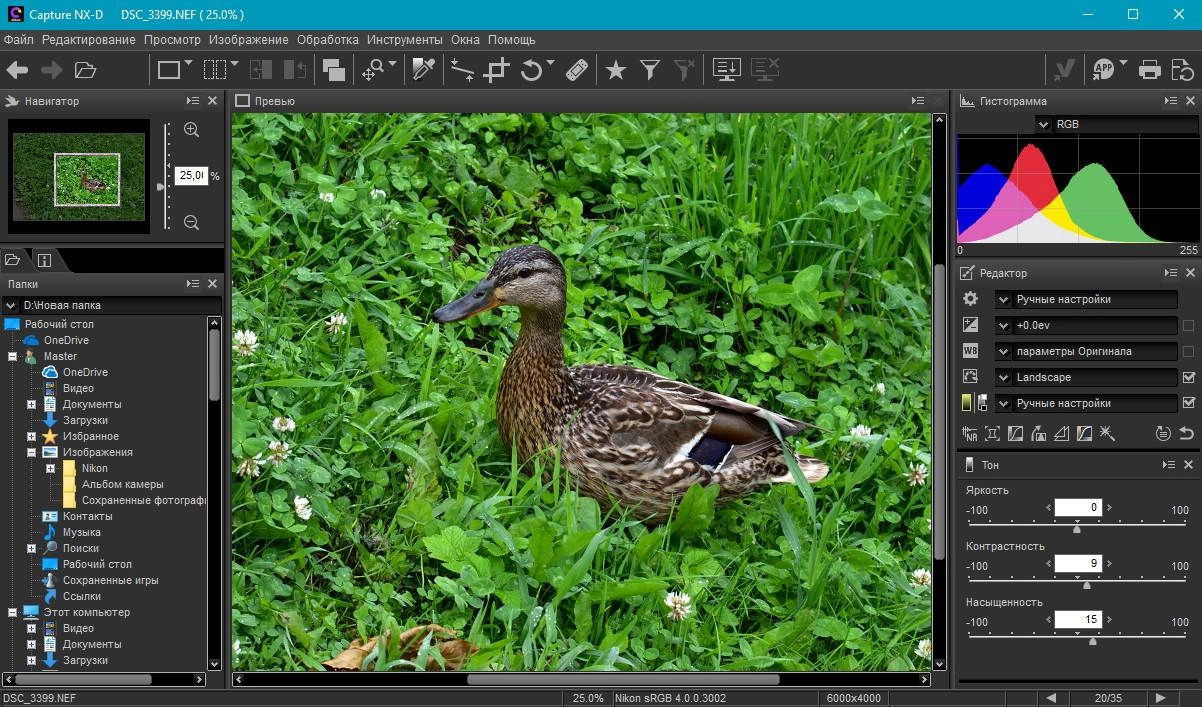Click the open folder toolbar icon

85,70
